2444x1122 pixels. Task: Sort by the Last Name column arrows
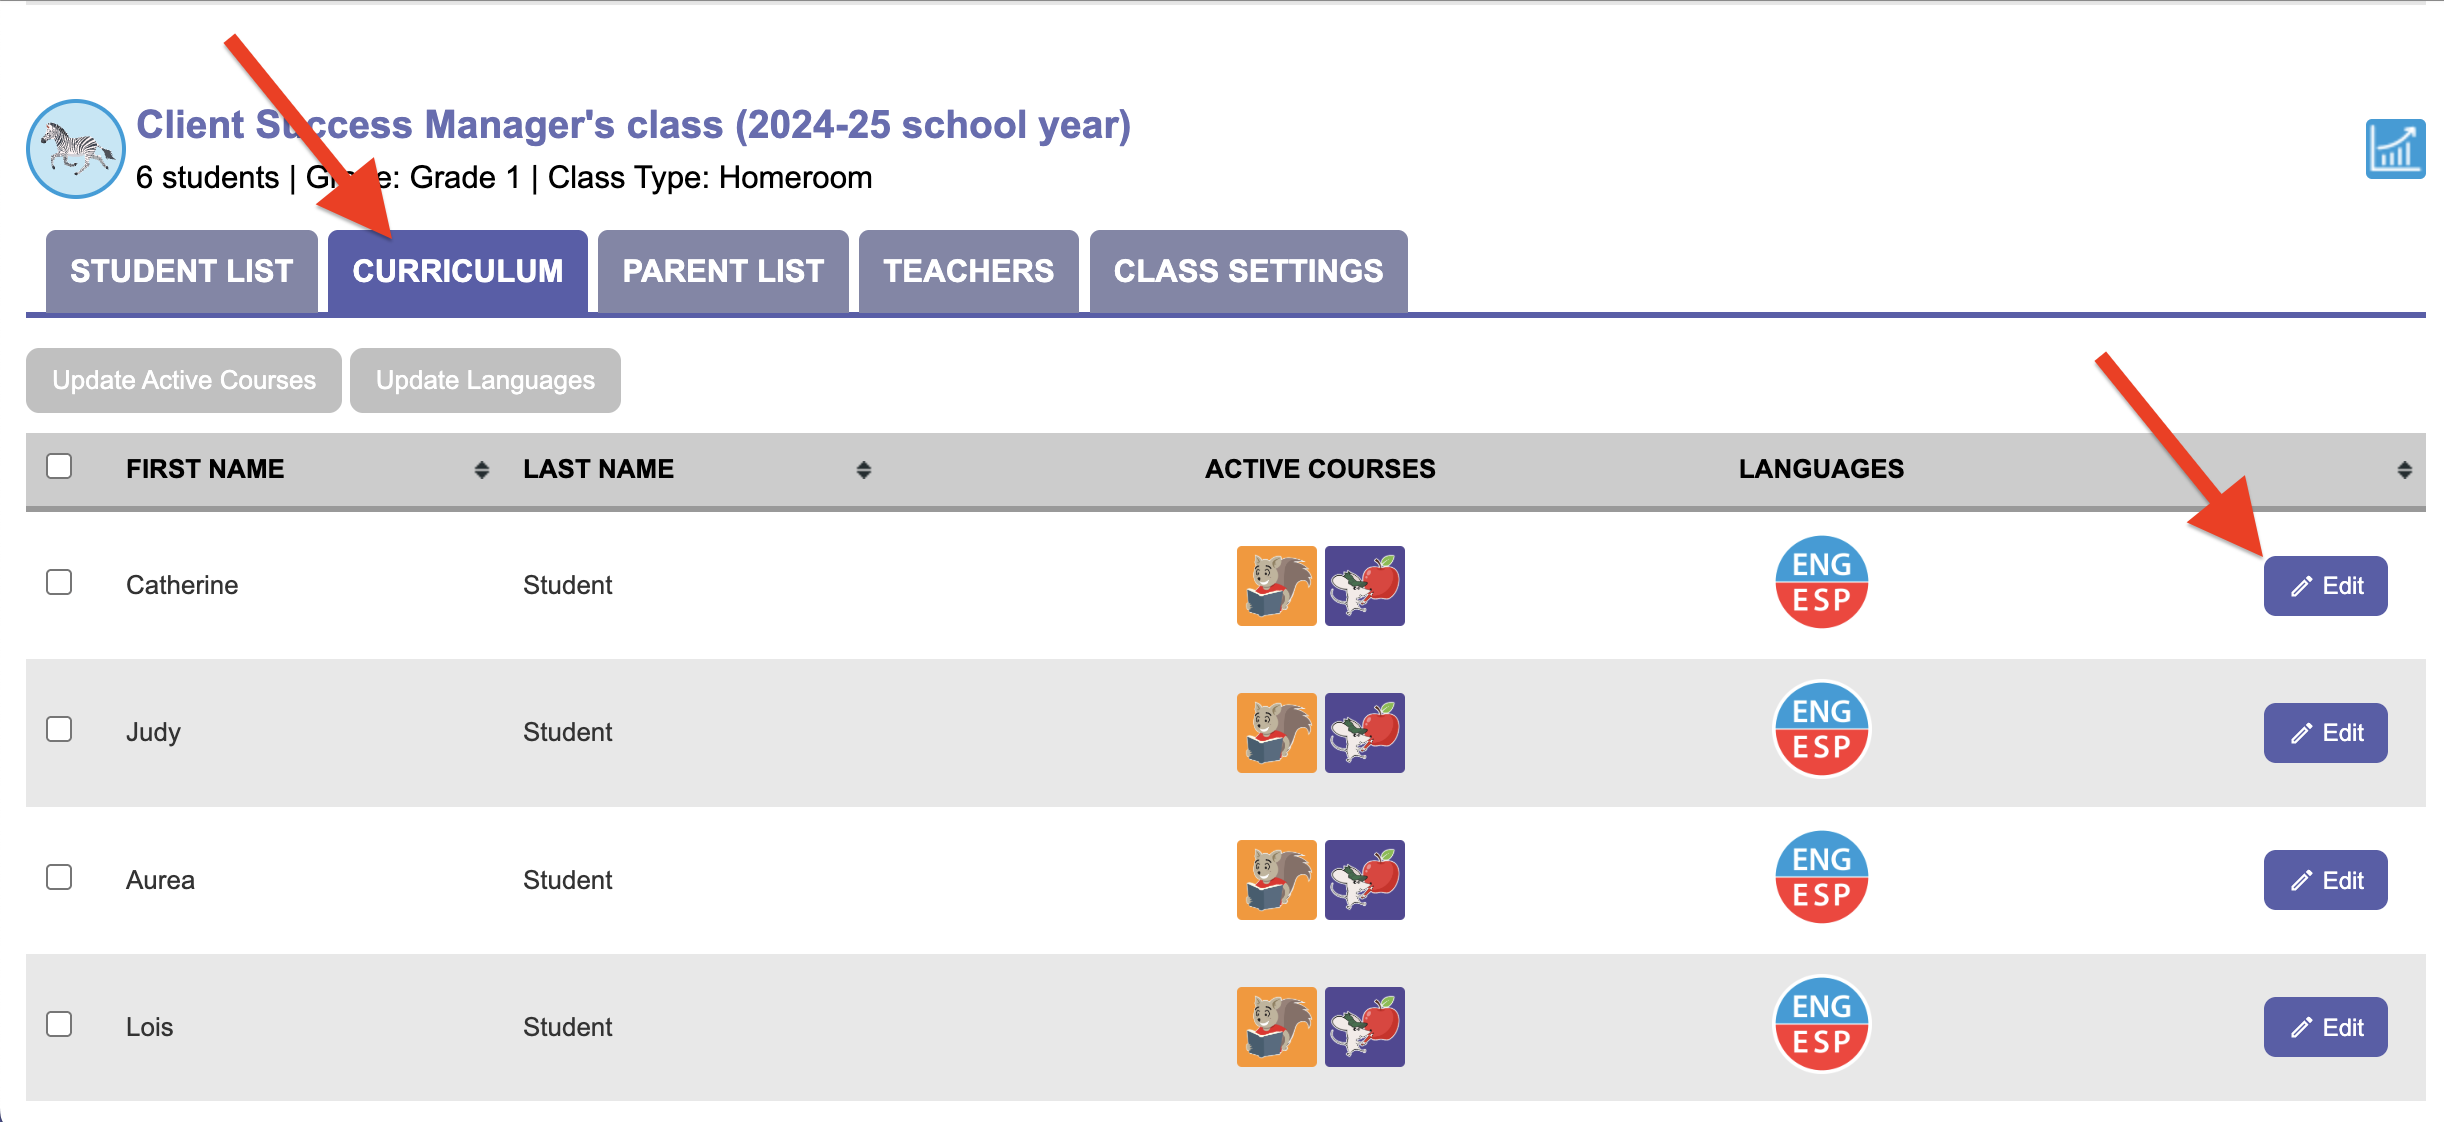863,470
